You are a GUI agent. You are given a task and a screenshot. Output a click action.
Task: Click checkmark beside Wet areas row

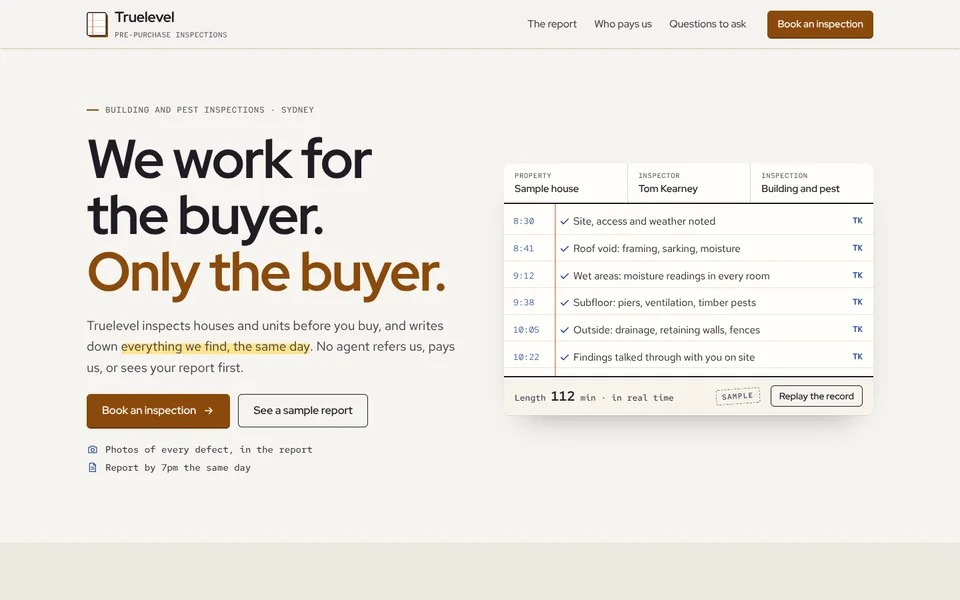564,276
